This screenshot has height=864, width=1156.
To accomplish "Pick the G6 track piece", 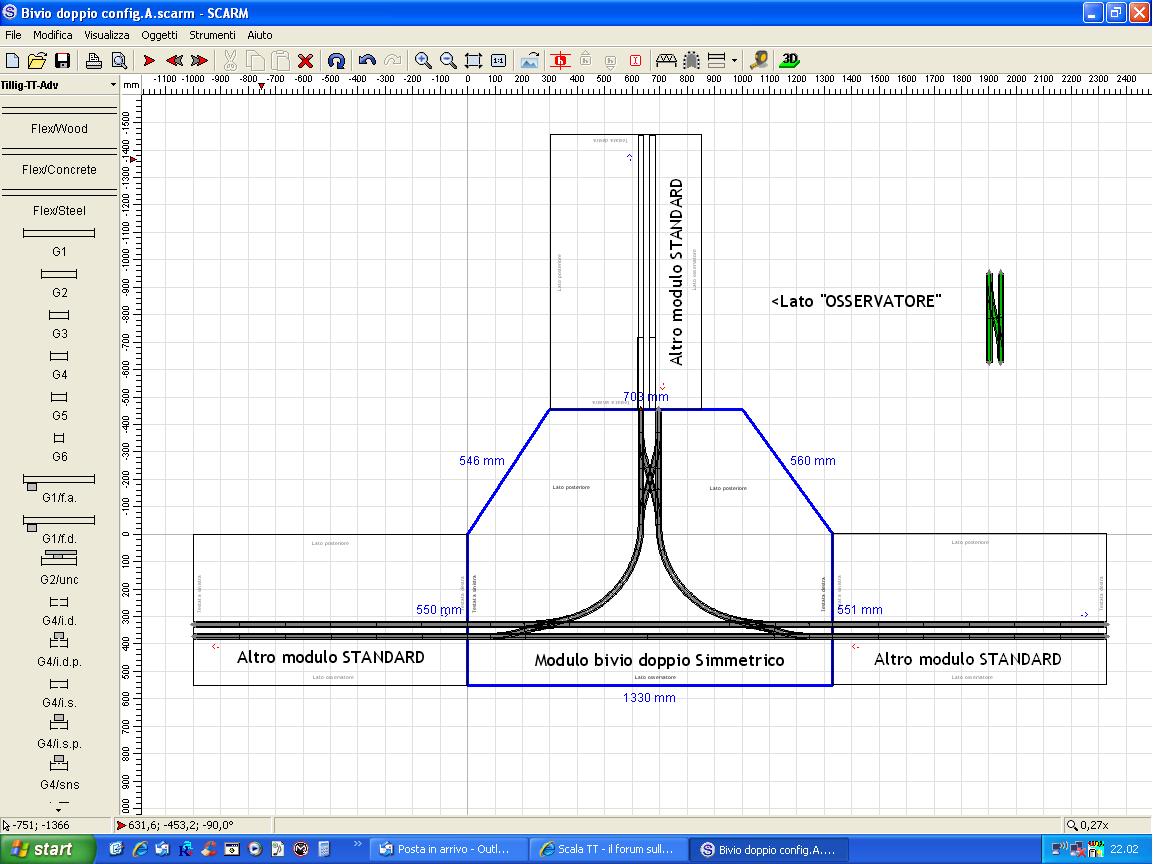I will (59, 447).
